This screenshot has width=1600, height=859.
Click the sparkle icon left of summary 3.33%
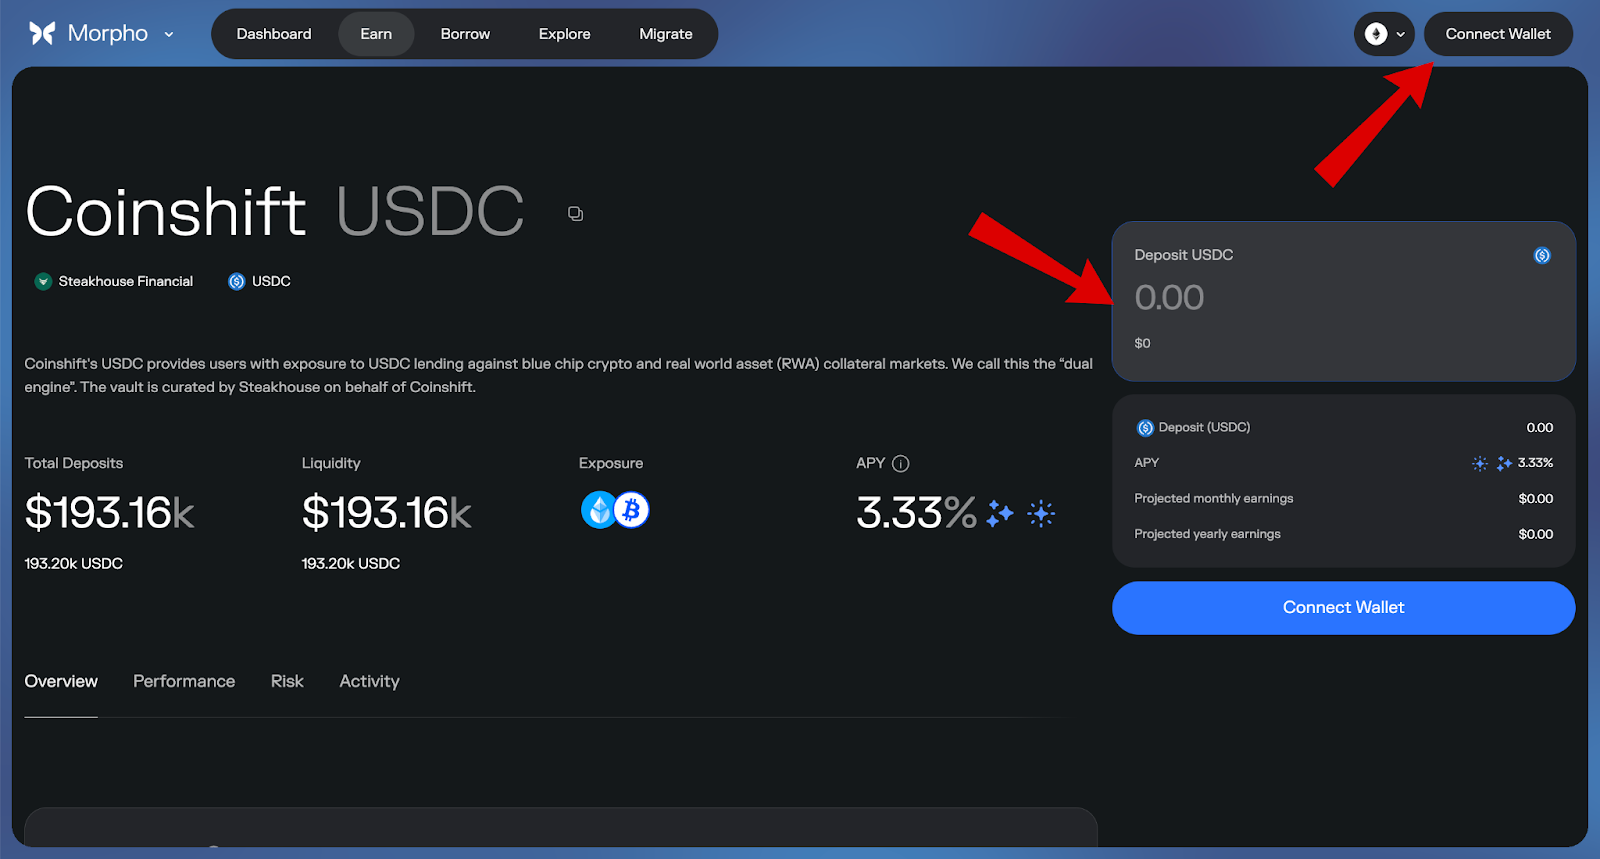click(x=1504, y=463)
